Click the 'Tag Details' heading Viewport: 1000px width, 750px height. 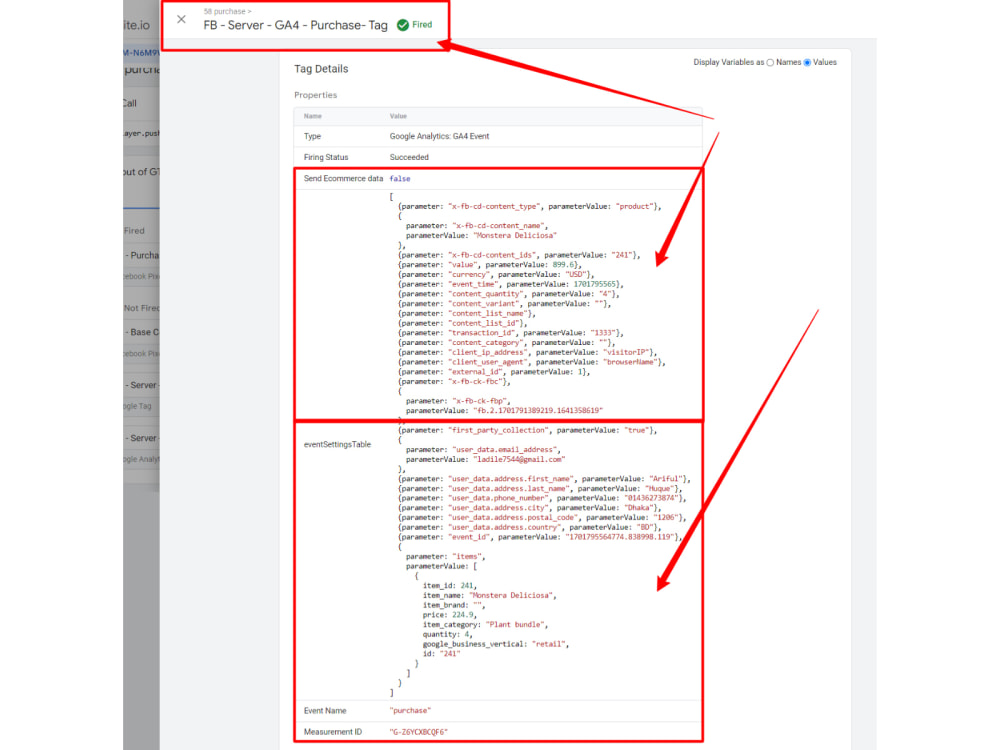point(321,69)
